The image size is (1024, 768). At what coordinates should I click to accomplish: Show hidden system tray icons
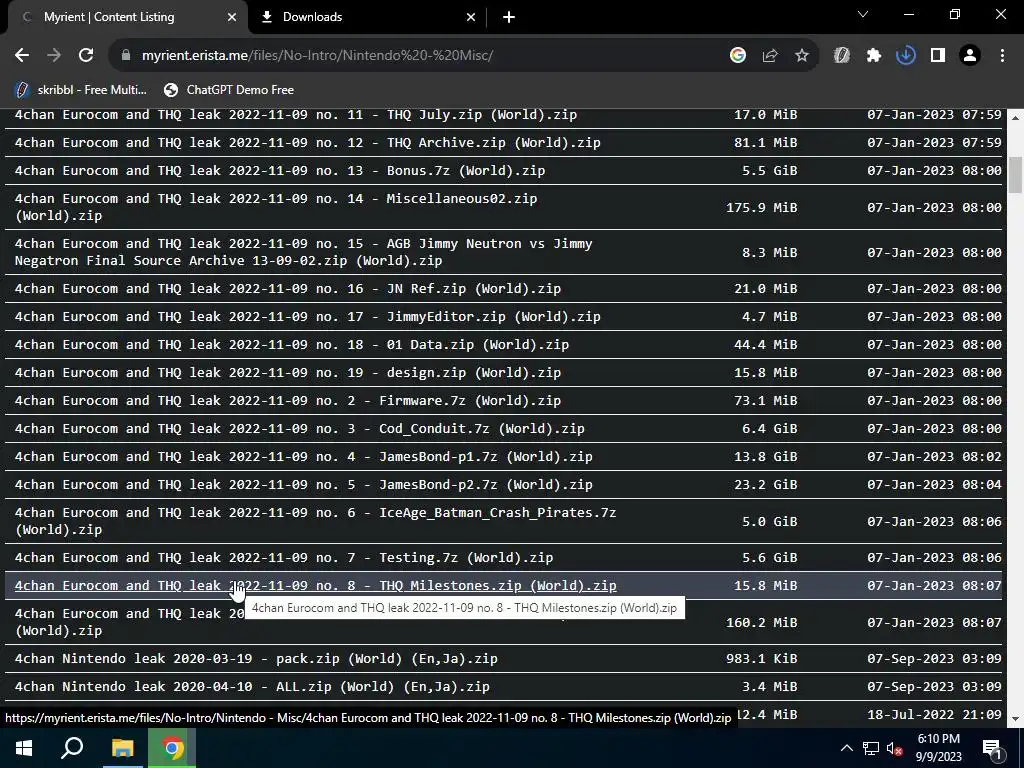tap(846, 748)
